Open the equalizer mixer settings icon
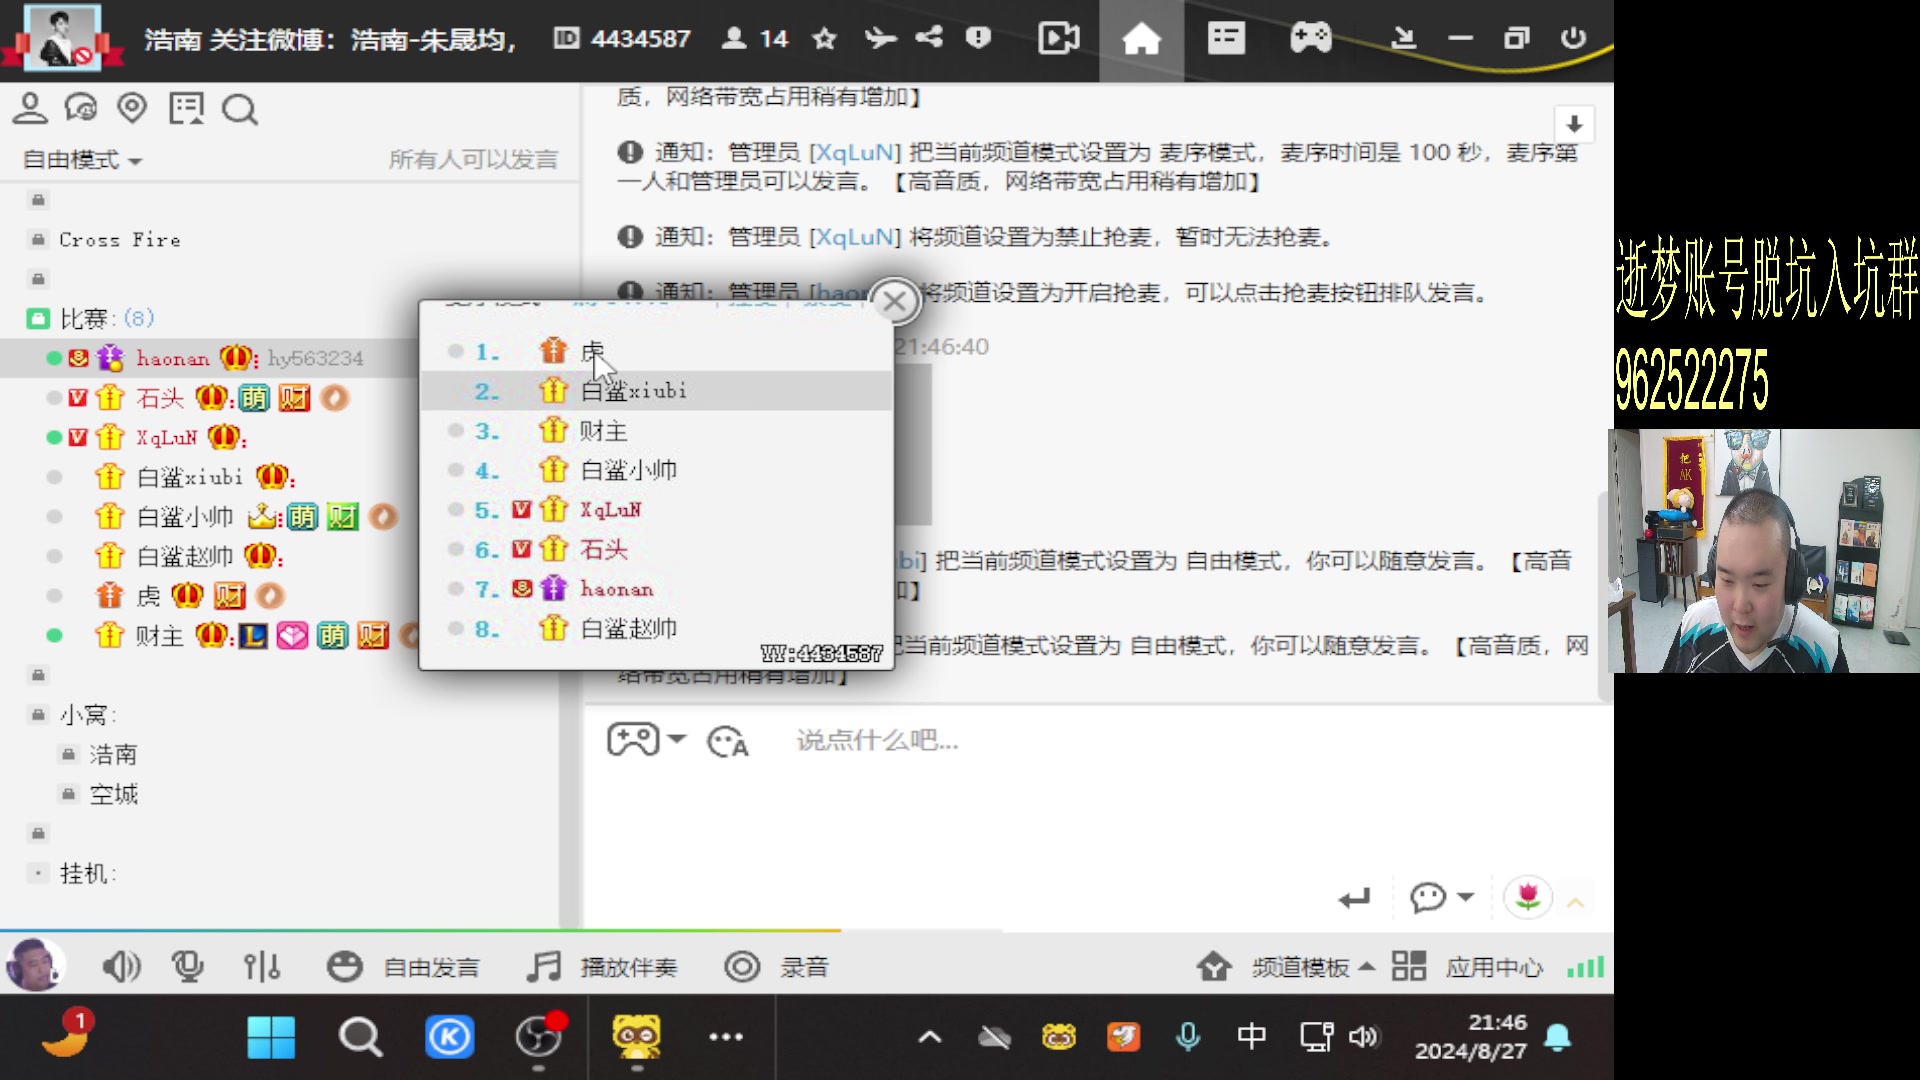 point(262,966)
